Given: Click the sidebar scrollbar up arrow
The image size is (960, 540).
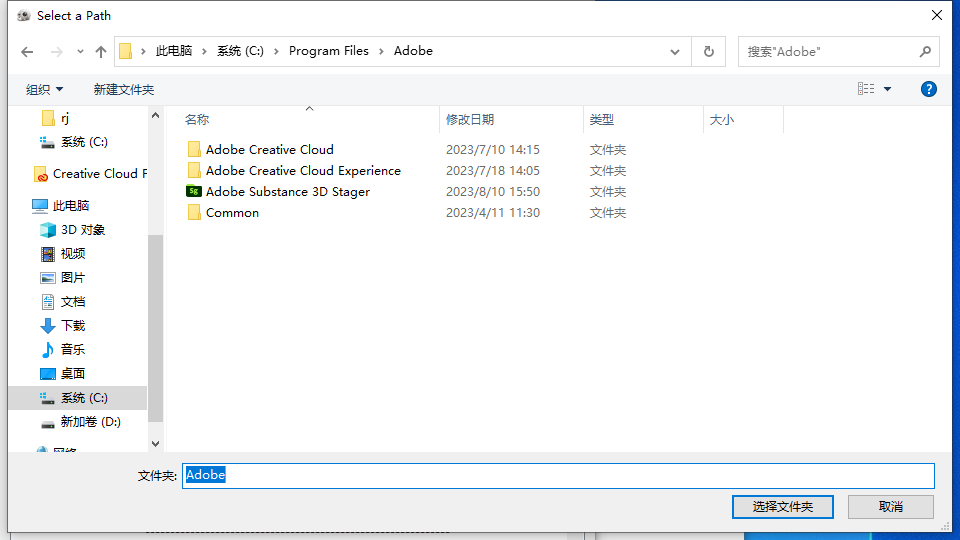Looking at the screenshot, I should [x=156, y=115].
